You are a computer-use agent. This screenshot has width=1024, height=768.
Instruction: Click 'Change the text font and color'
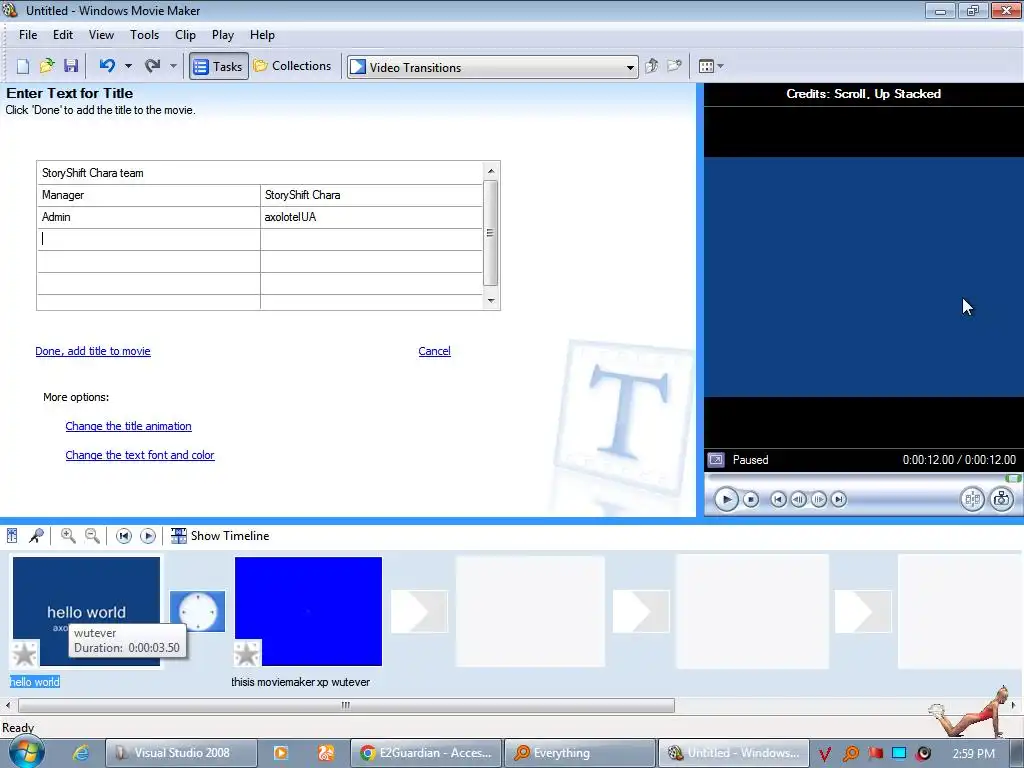140,455
